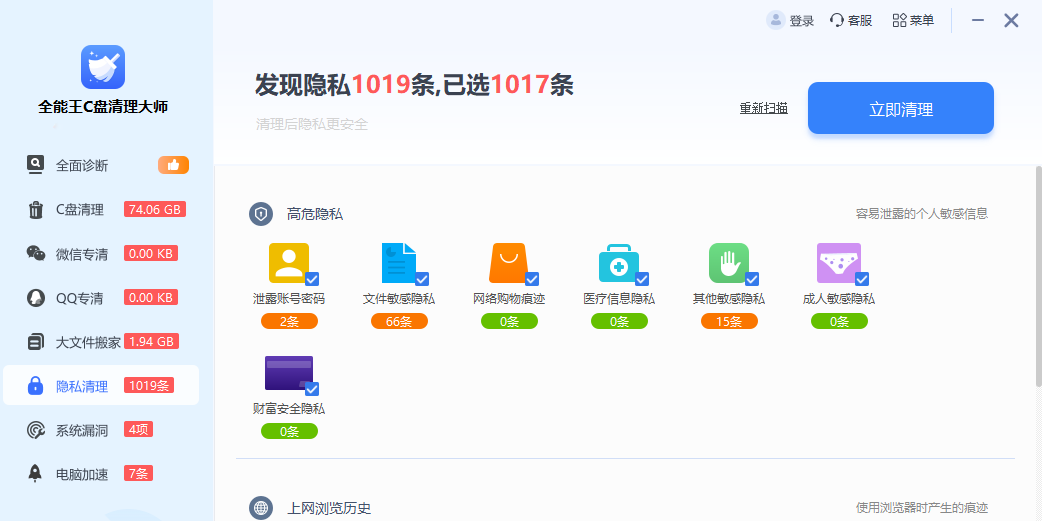
Task: Click the file sensitive privacy document icon
Action: coord(398,263)
